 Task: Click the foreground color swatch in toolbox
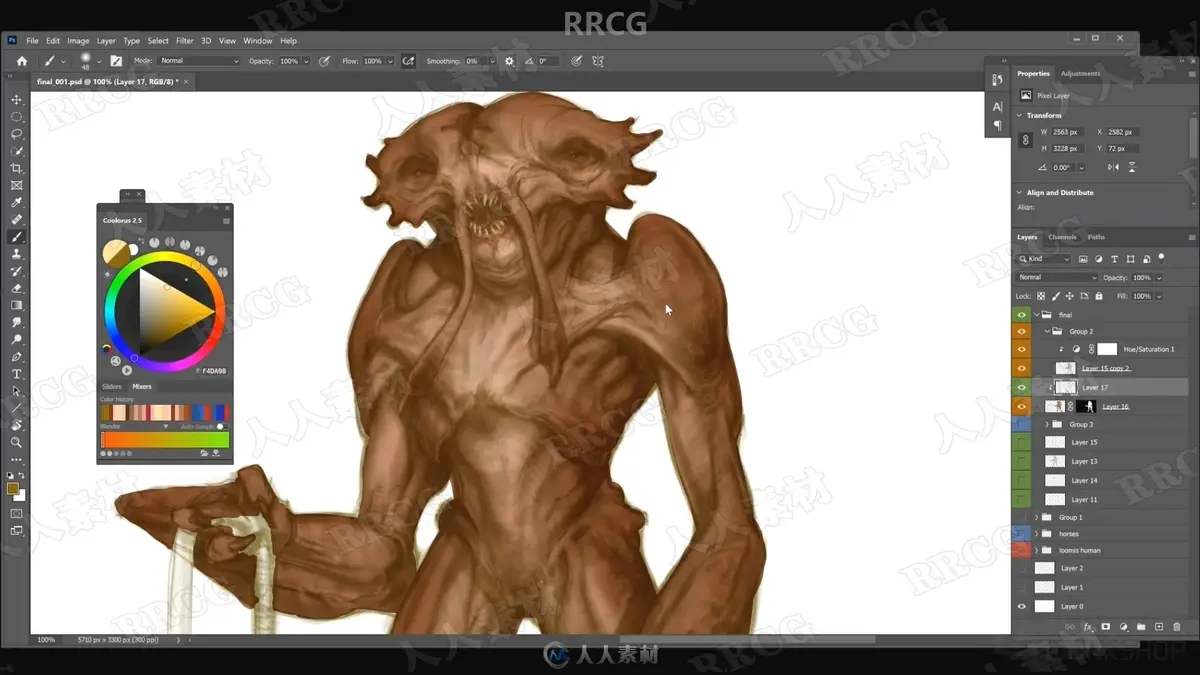(x=12, y=489)
